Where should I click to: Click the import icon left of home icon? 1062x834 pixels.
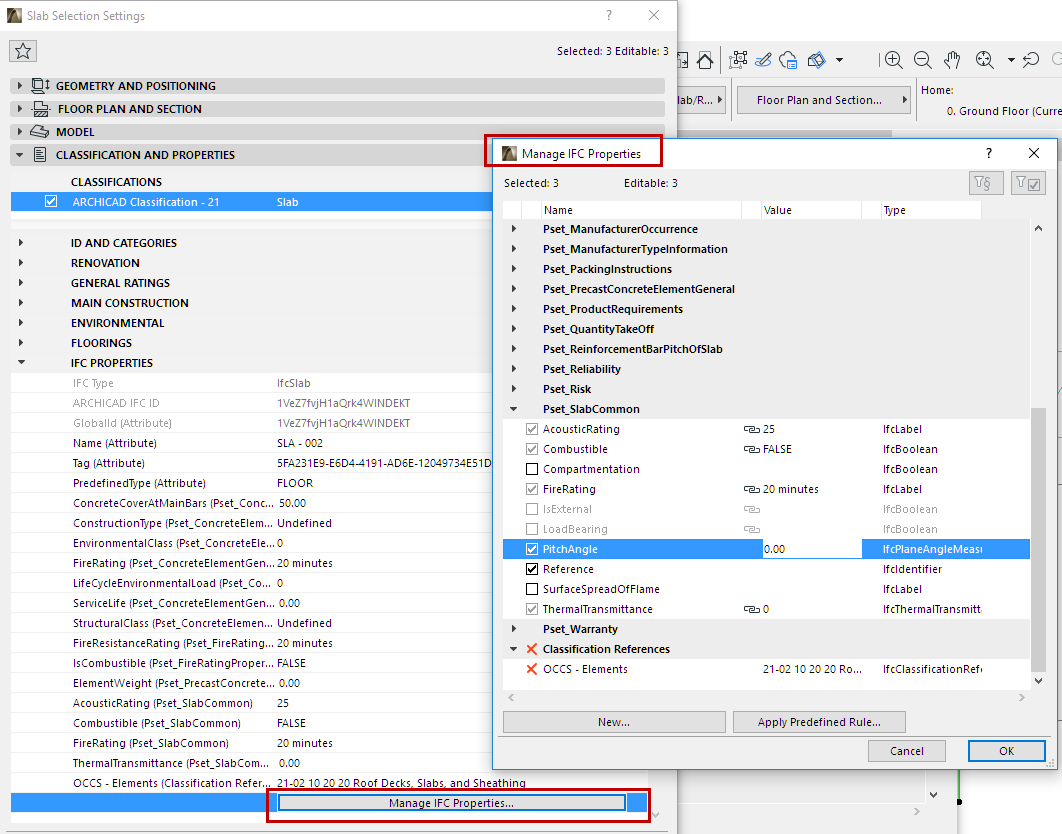pyautogui.click(x=683, y=60)
